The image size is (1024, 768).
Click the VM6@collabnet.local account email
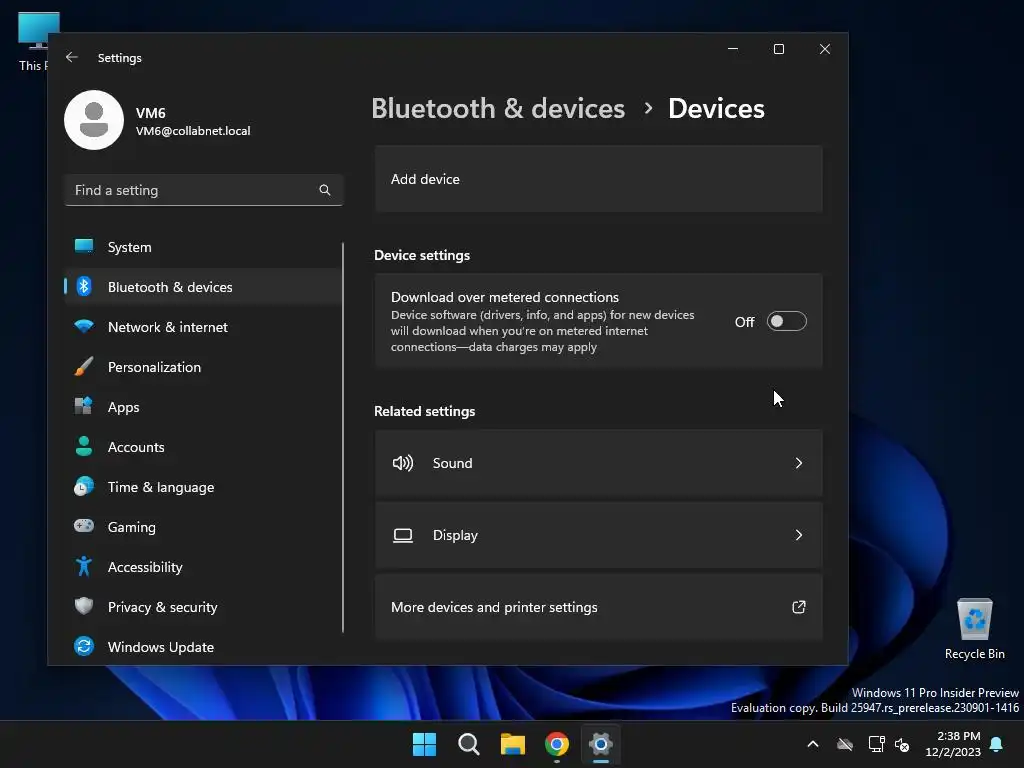click(193, 131)
